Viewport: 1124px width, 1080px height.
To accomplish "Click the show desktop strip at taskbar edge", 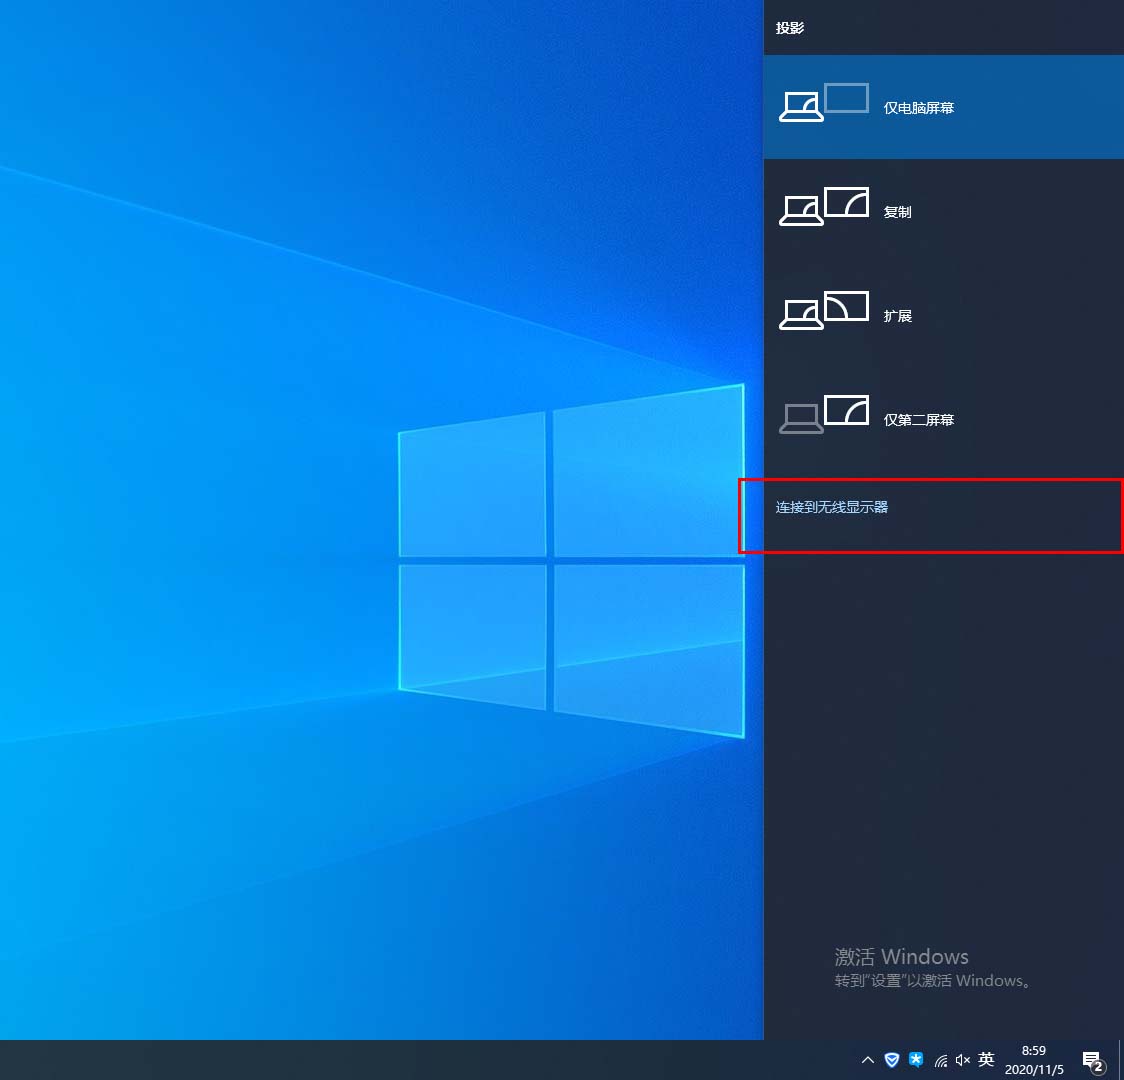I will (x=1121, y=1060).
